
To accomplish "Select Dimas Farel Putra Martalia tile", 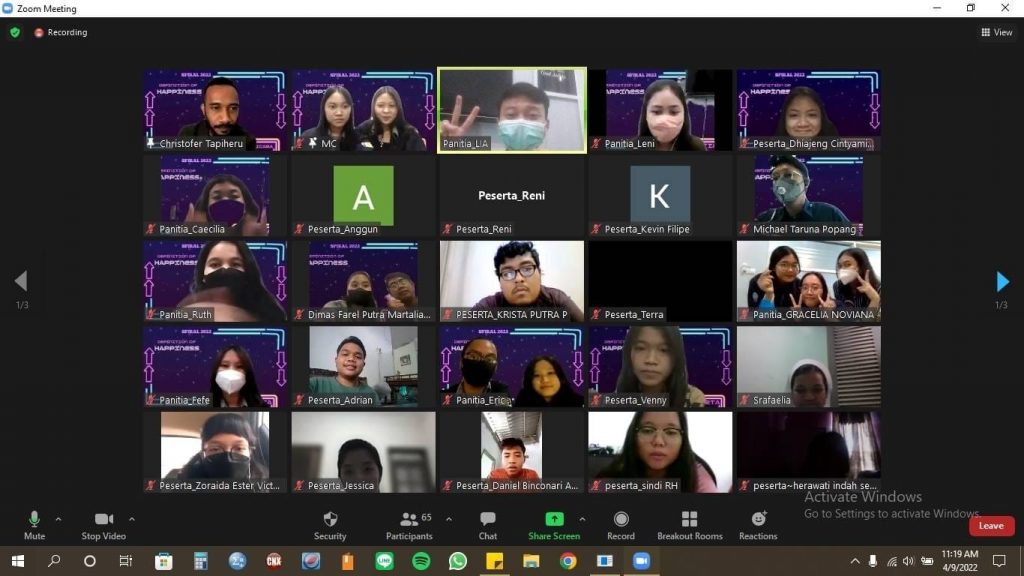I will pyautogui.click(x=363, y=281).
